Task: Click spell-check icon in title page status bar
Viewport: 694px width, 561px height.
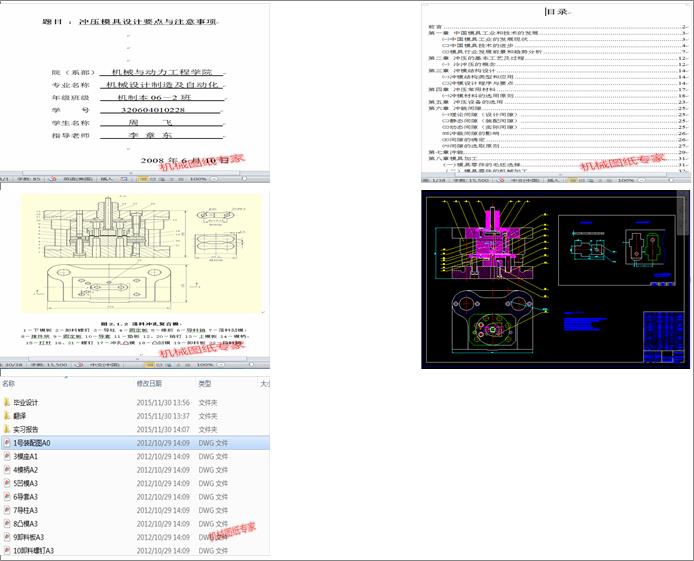Action: (x=52, y=179)
